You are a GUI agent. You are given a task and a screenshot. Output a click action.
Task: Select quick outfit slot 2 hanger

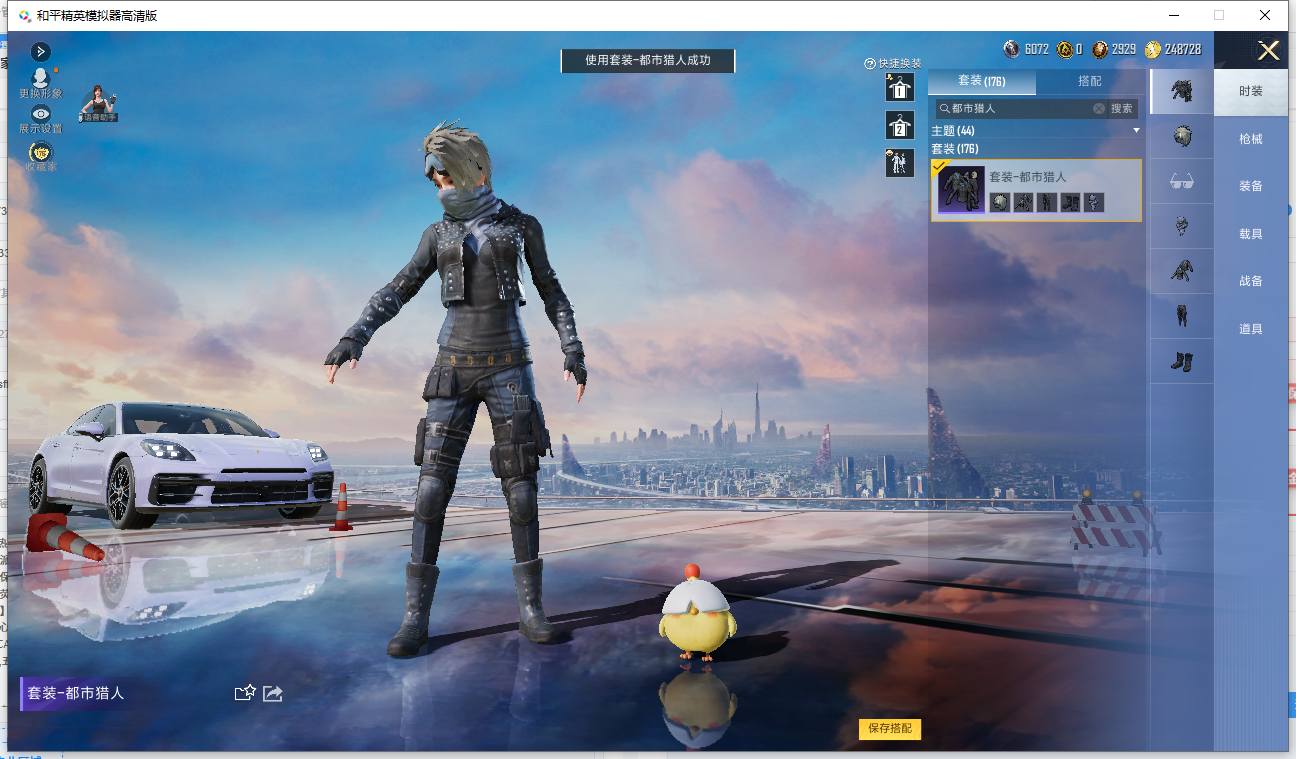899,125
